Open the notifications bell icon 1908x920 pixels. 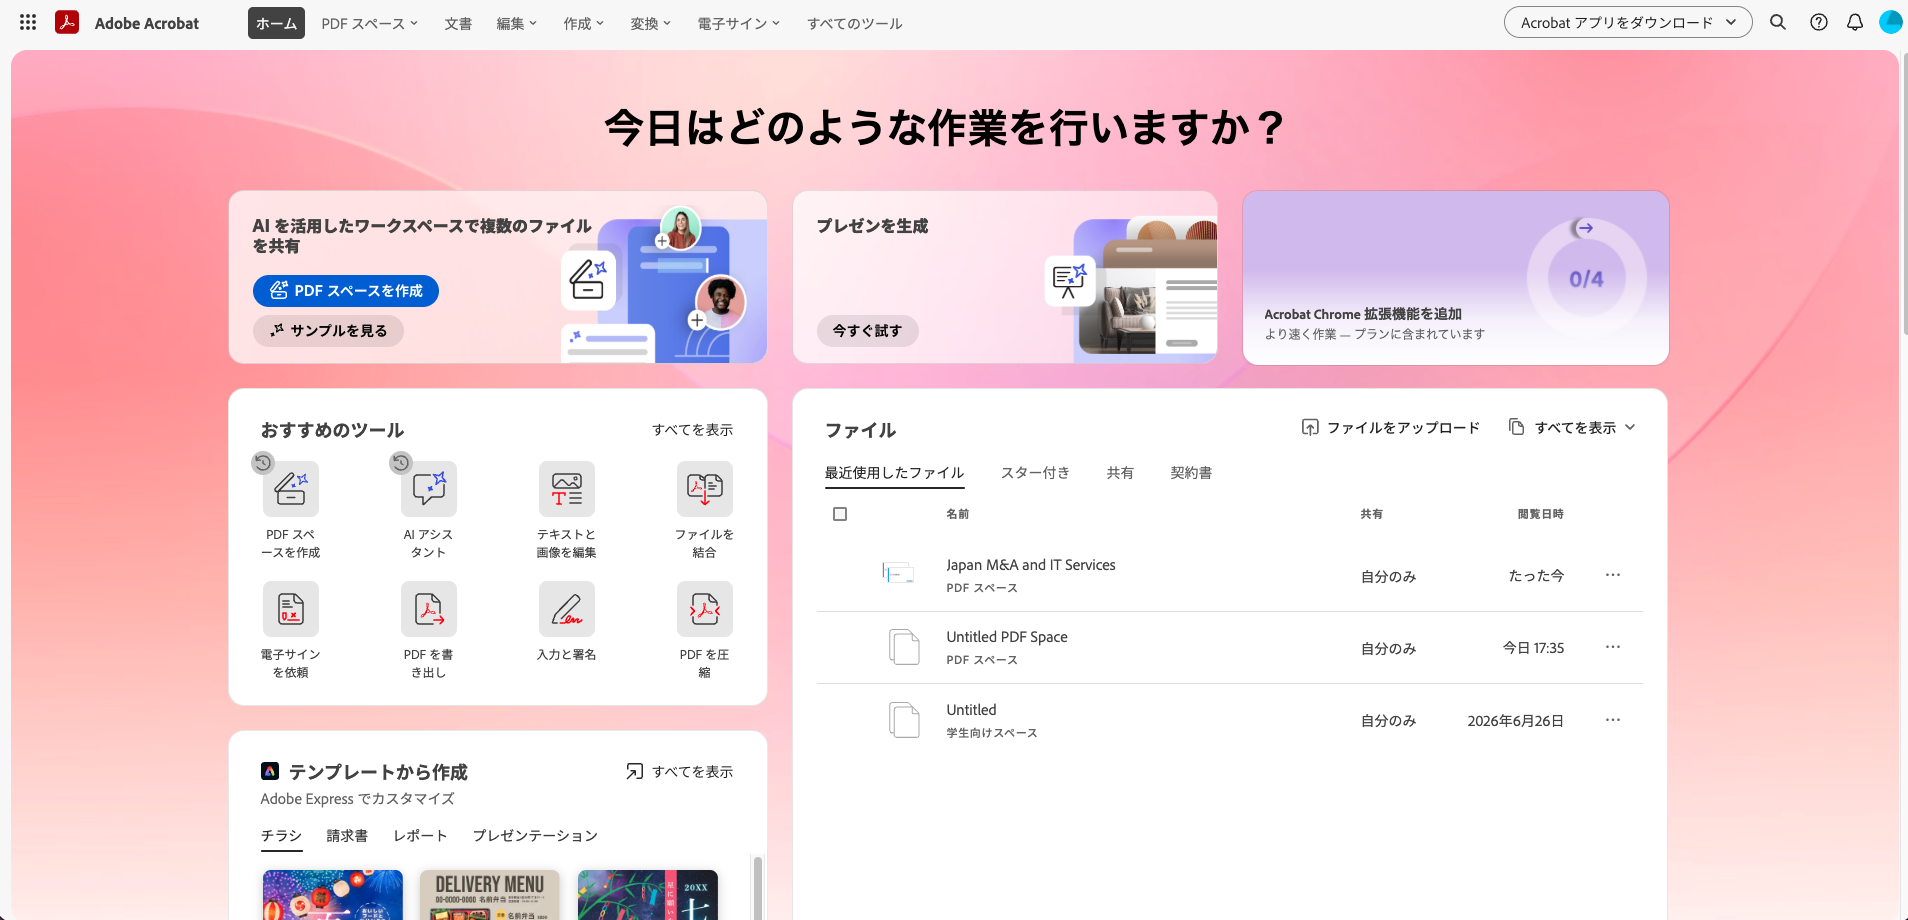pos(1855,22)
